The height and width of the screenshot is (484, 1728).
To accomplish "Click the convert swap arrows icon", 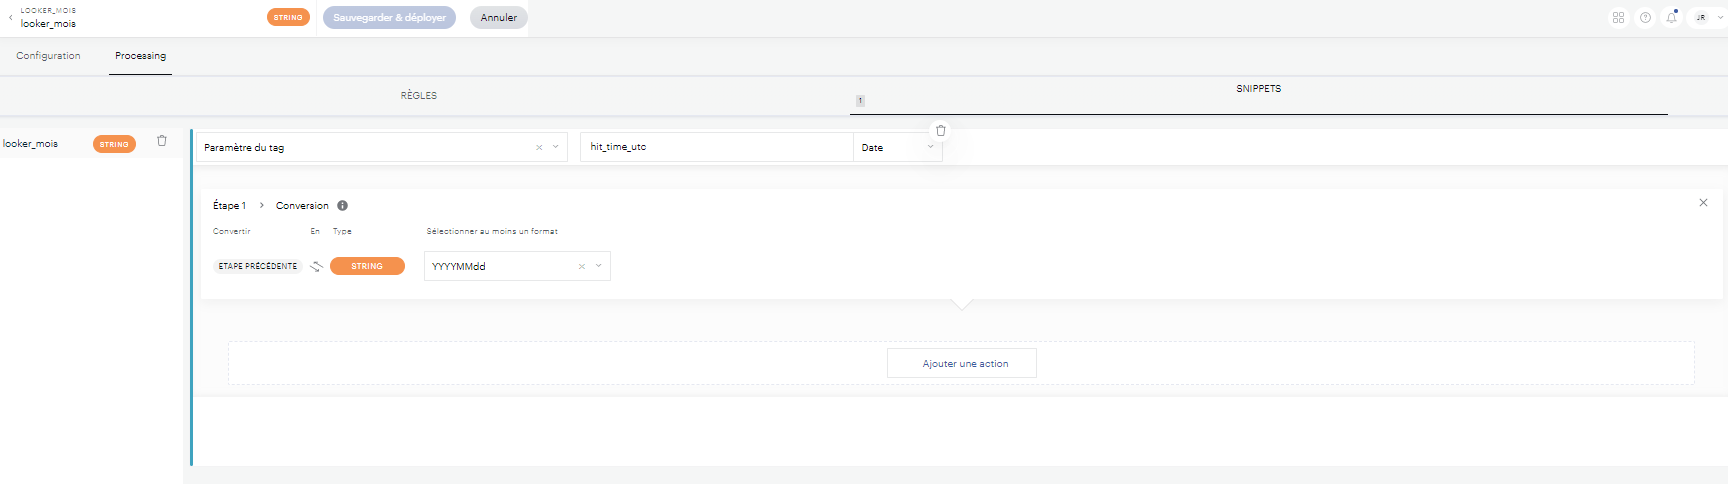I will coord(316,266).
